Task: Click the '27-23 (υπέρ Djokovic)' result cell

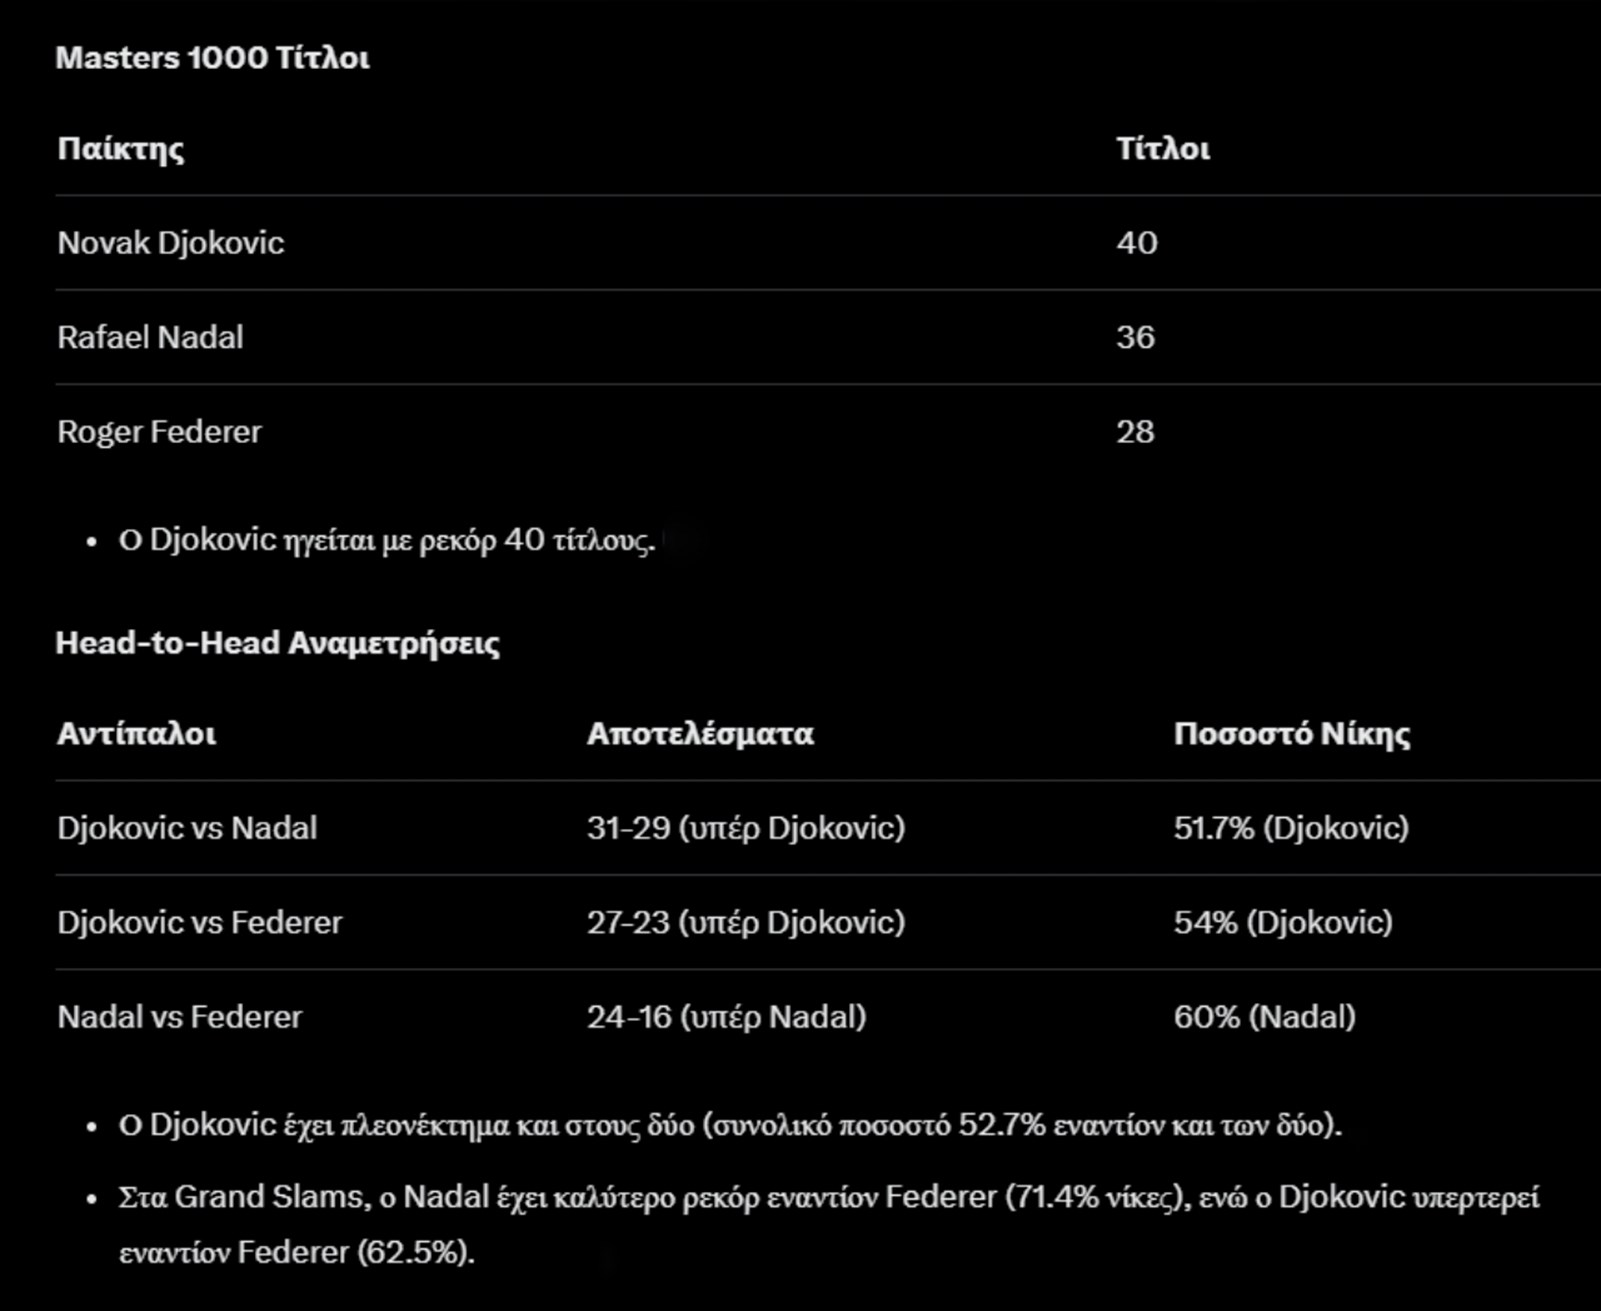Action: 746,922
